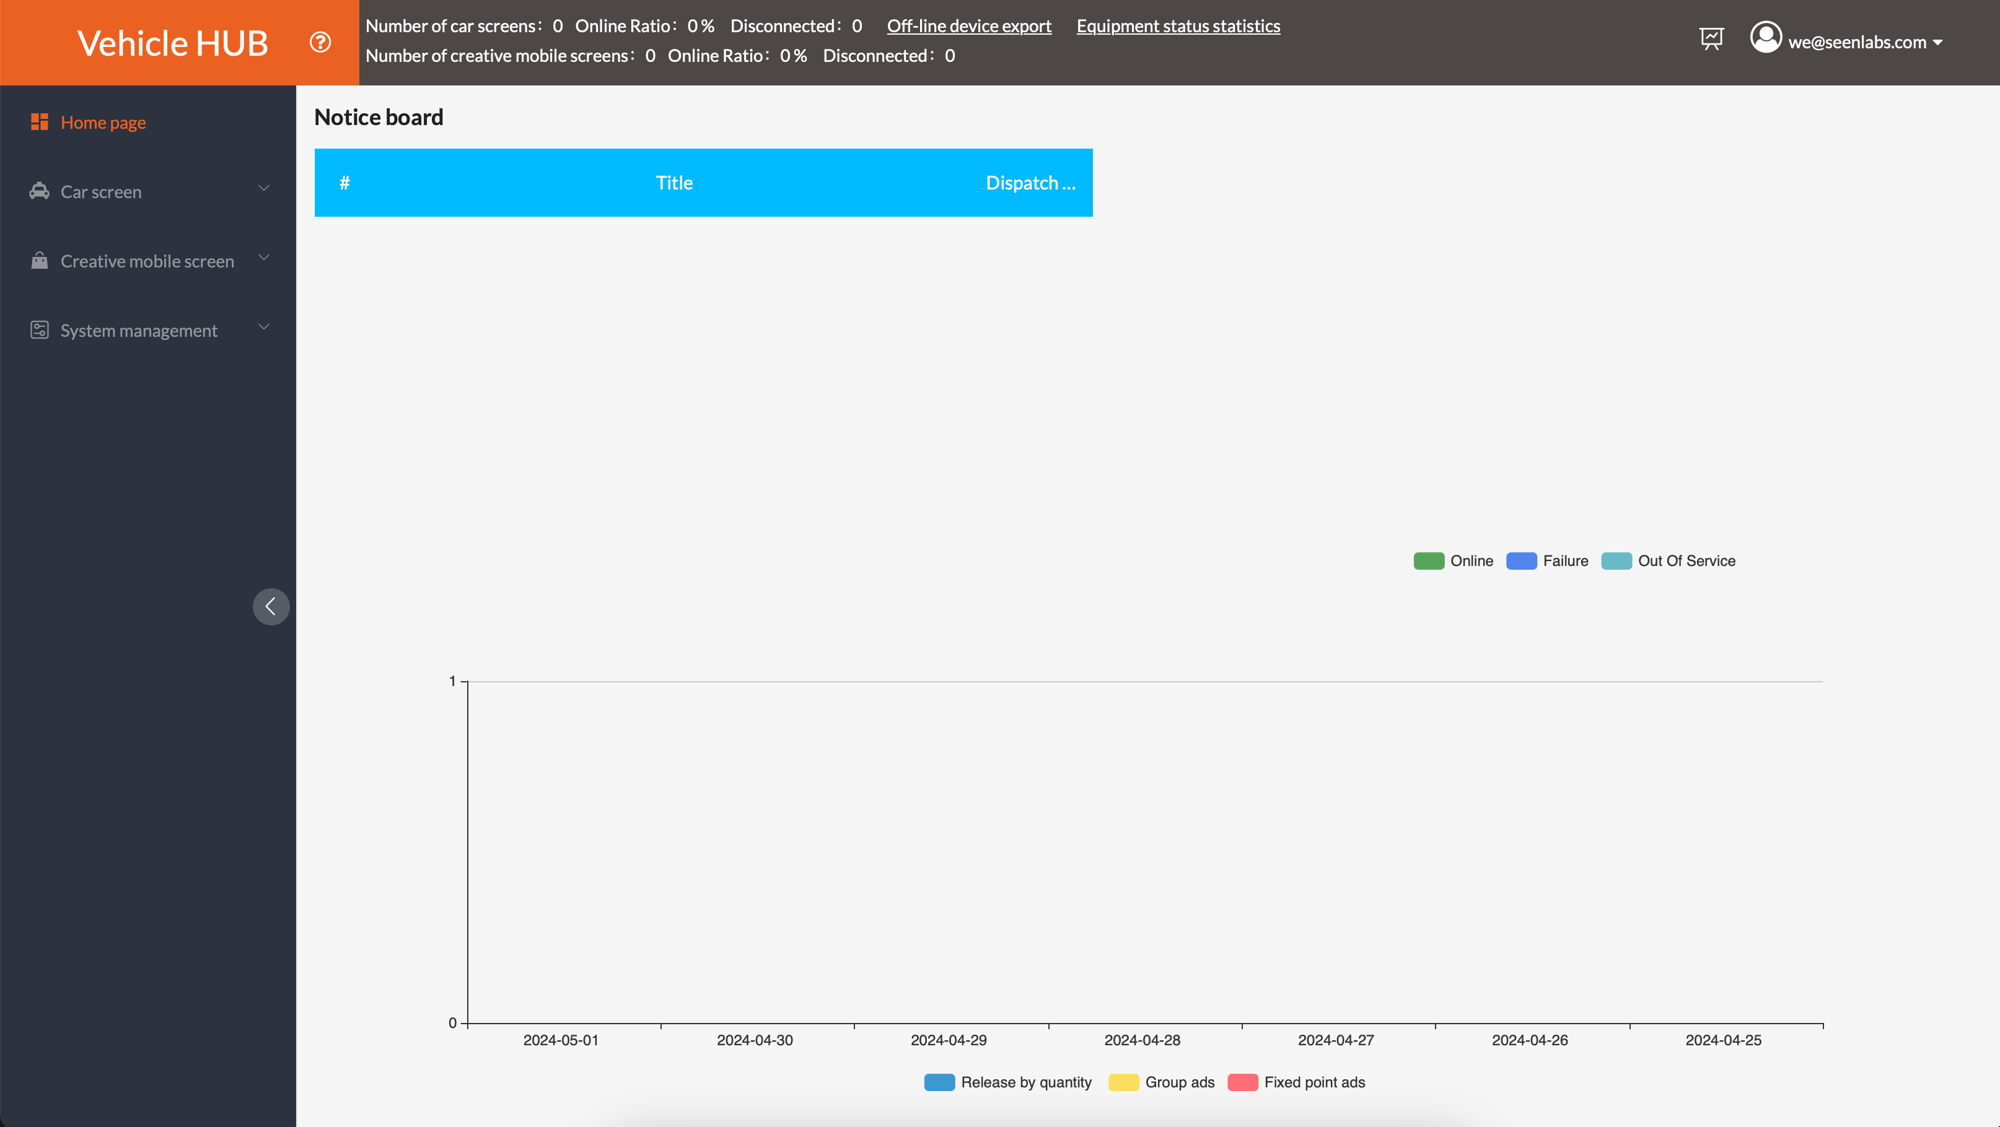Expand the Creative mobile screen menu
This screenshot has height=1127, width=2000.
tap(263, 257)
